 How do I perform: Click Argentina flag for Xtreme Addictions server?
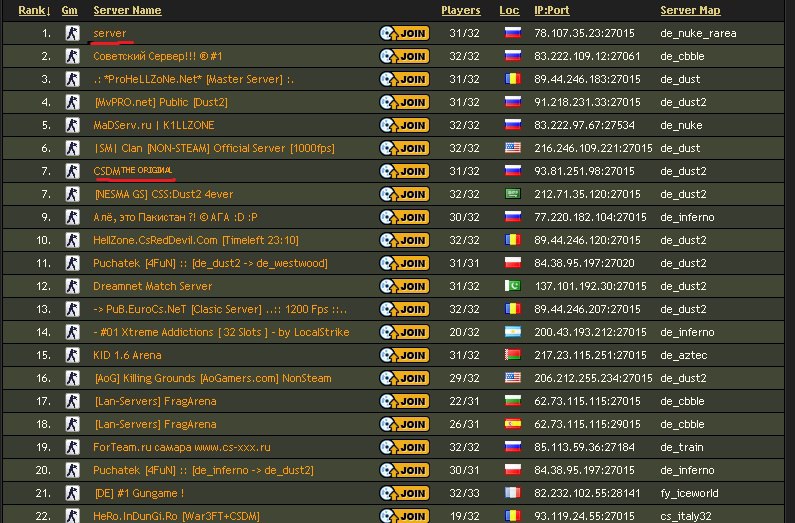(x=513, y=332)
